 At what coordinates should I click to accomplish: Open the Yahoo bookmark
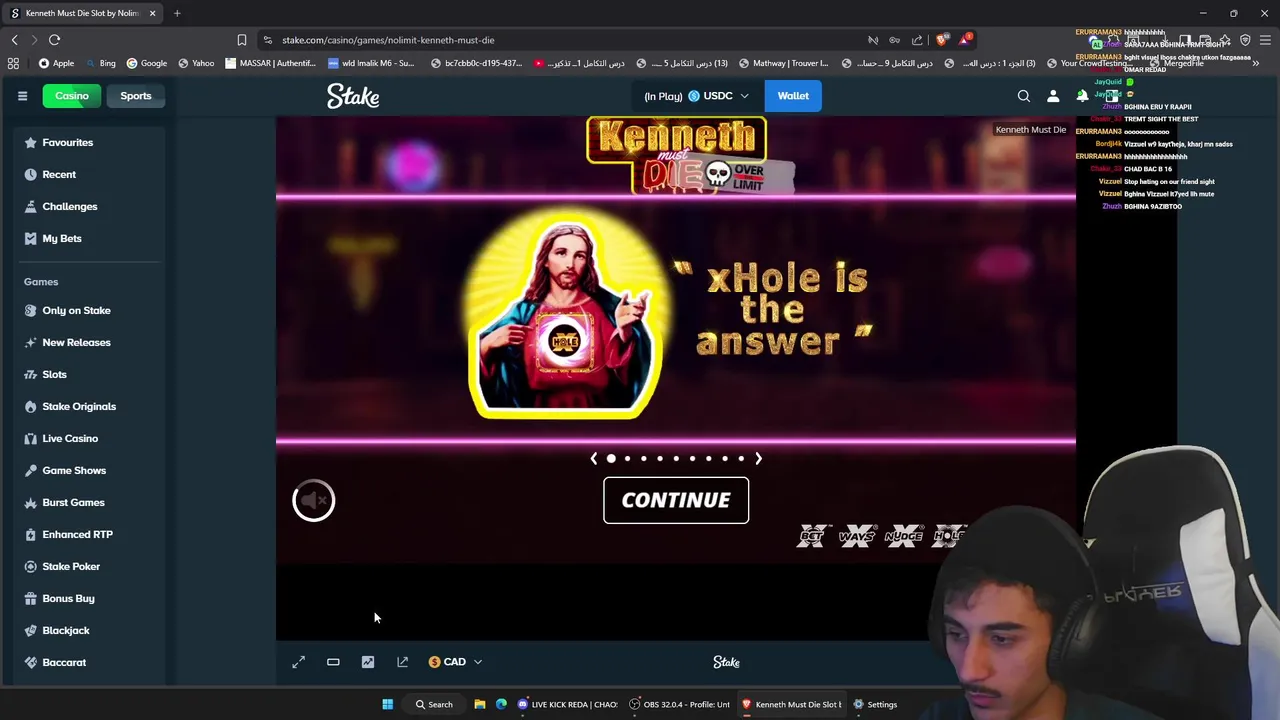coord(196,63)
